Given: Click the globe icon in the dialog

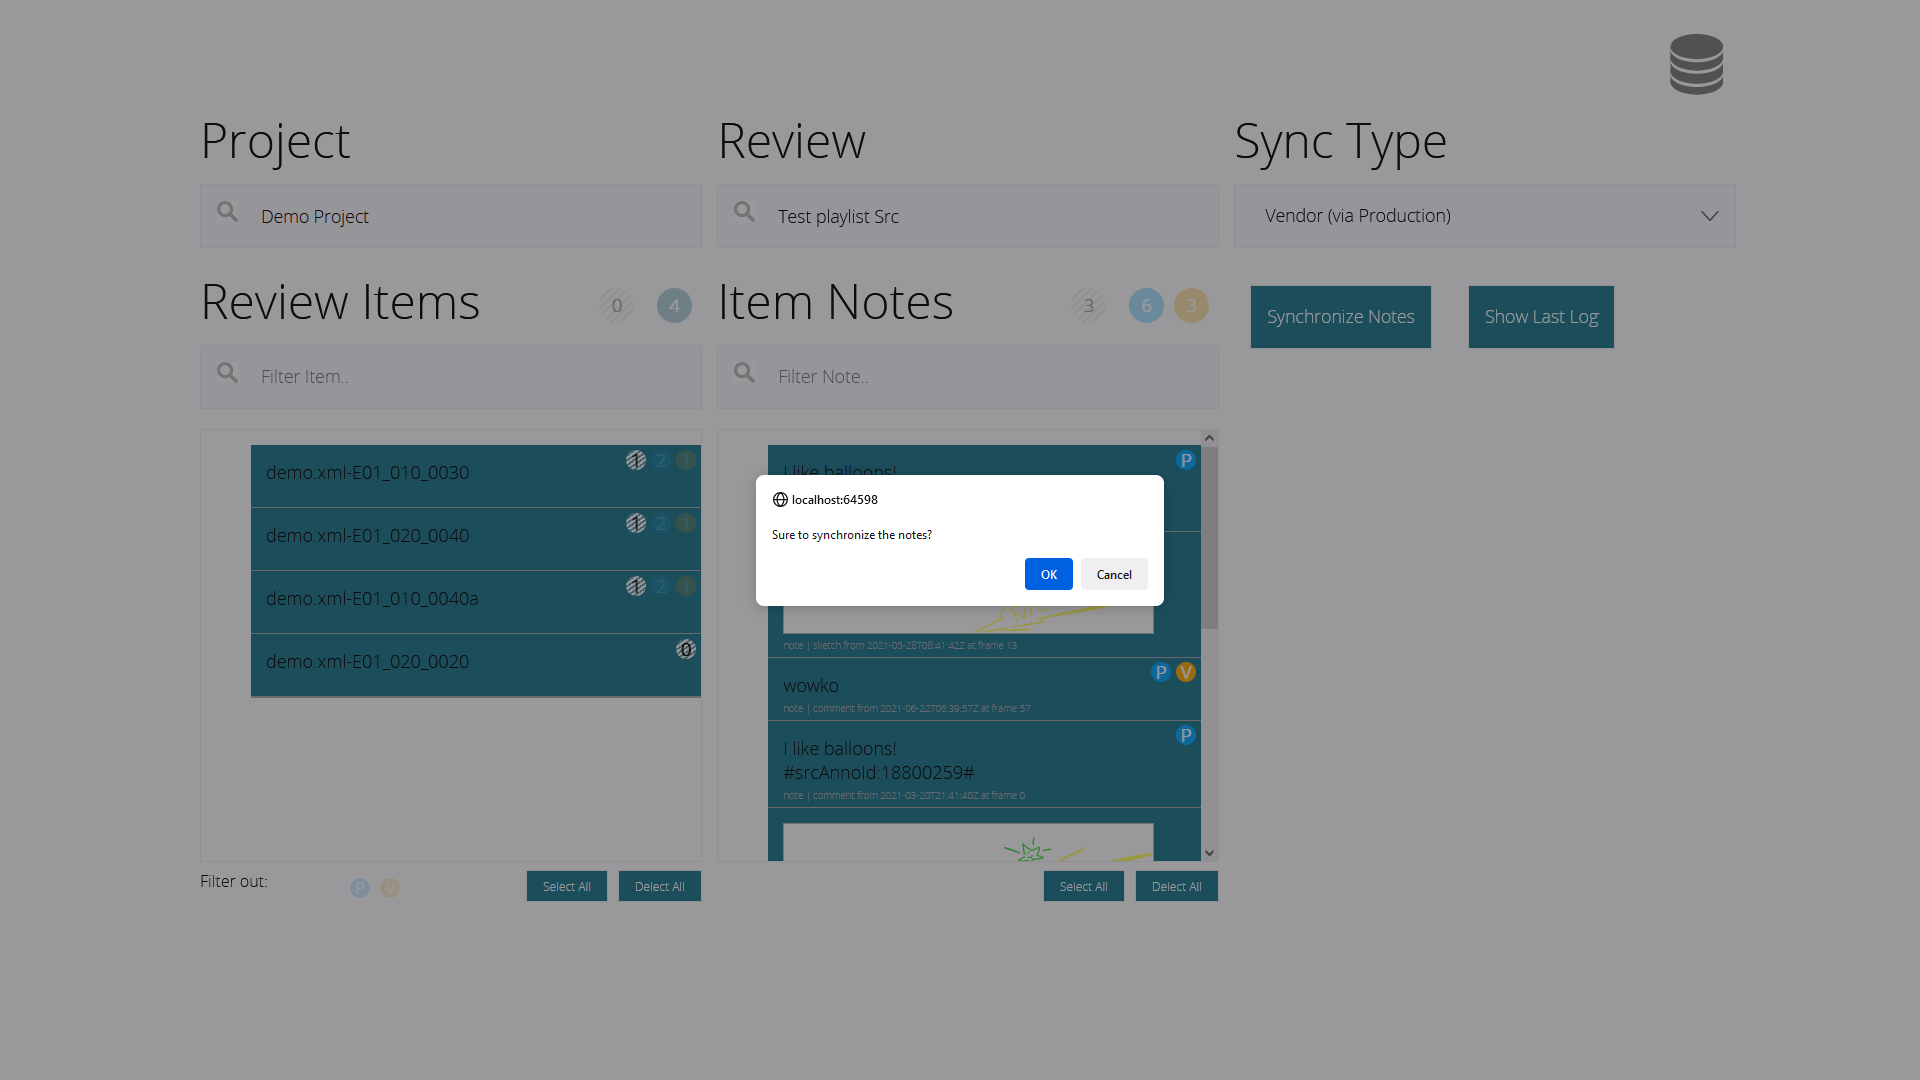Looking at the screenshot, I should point(780,500).
